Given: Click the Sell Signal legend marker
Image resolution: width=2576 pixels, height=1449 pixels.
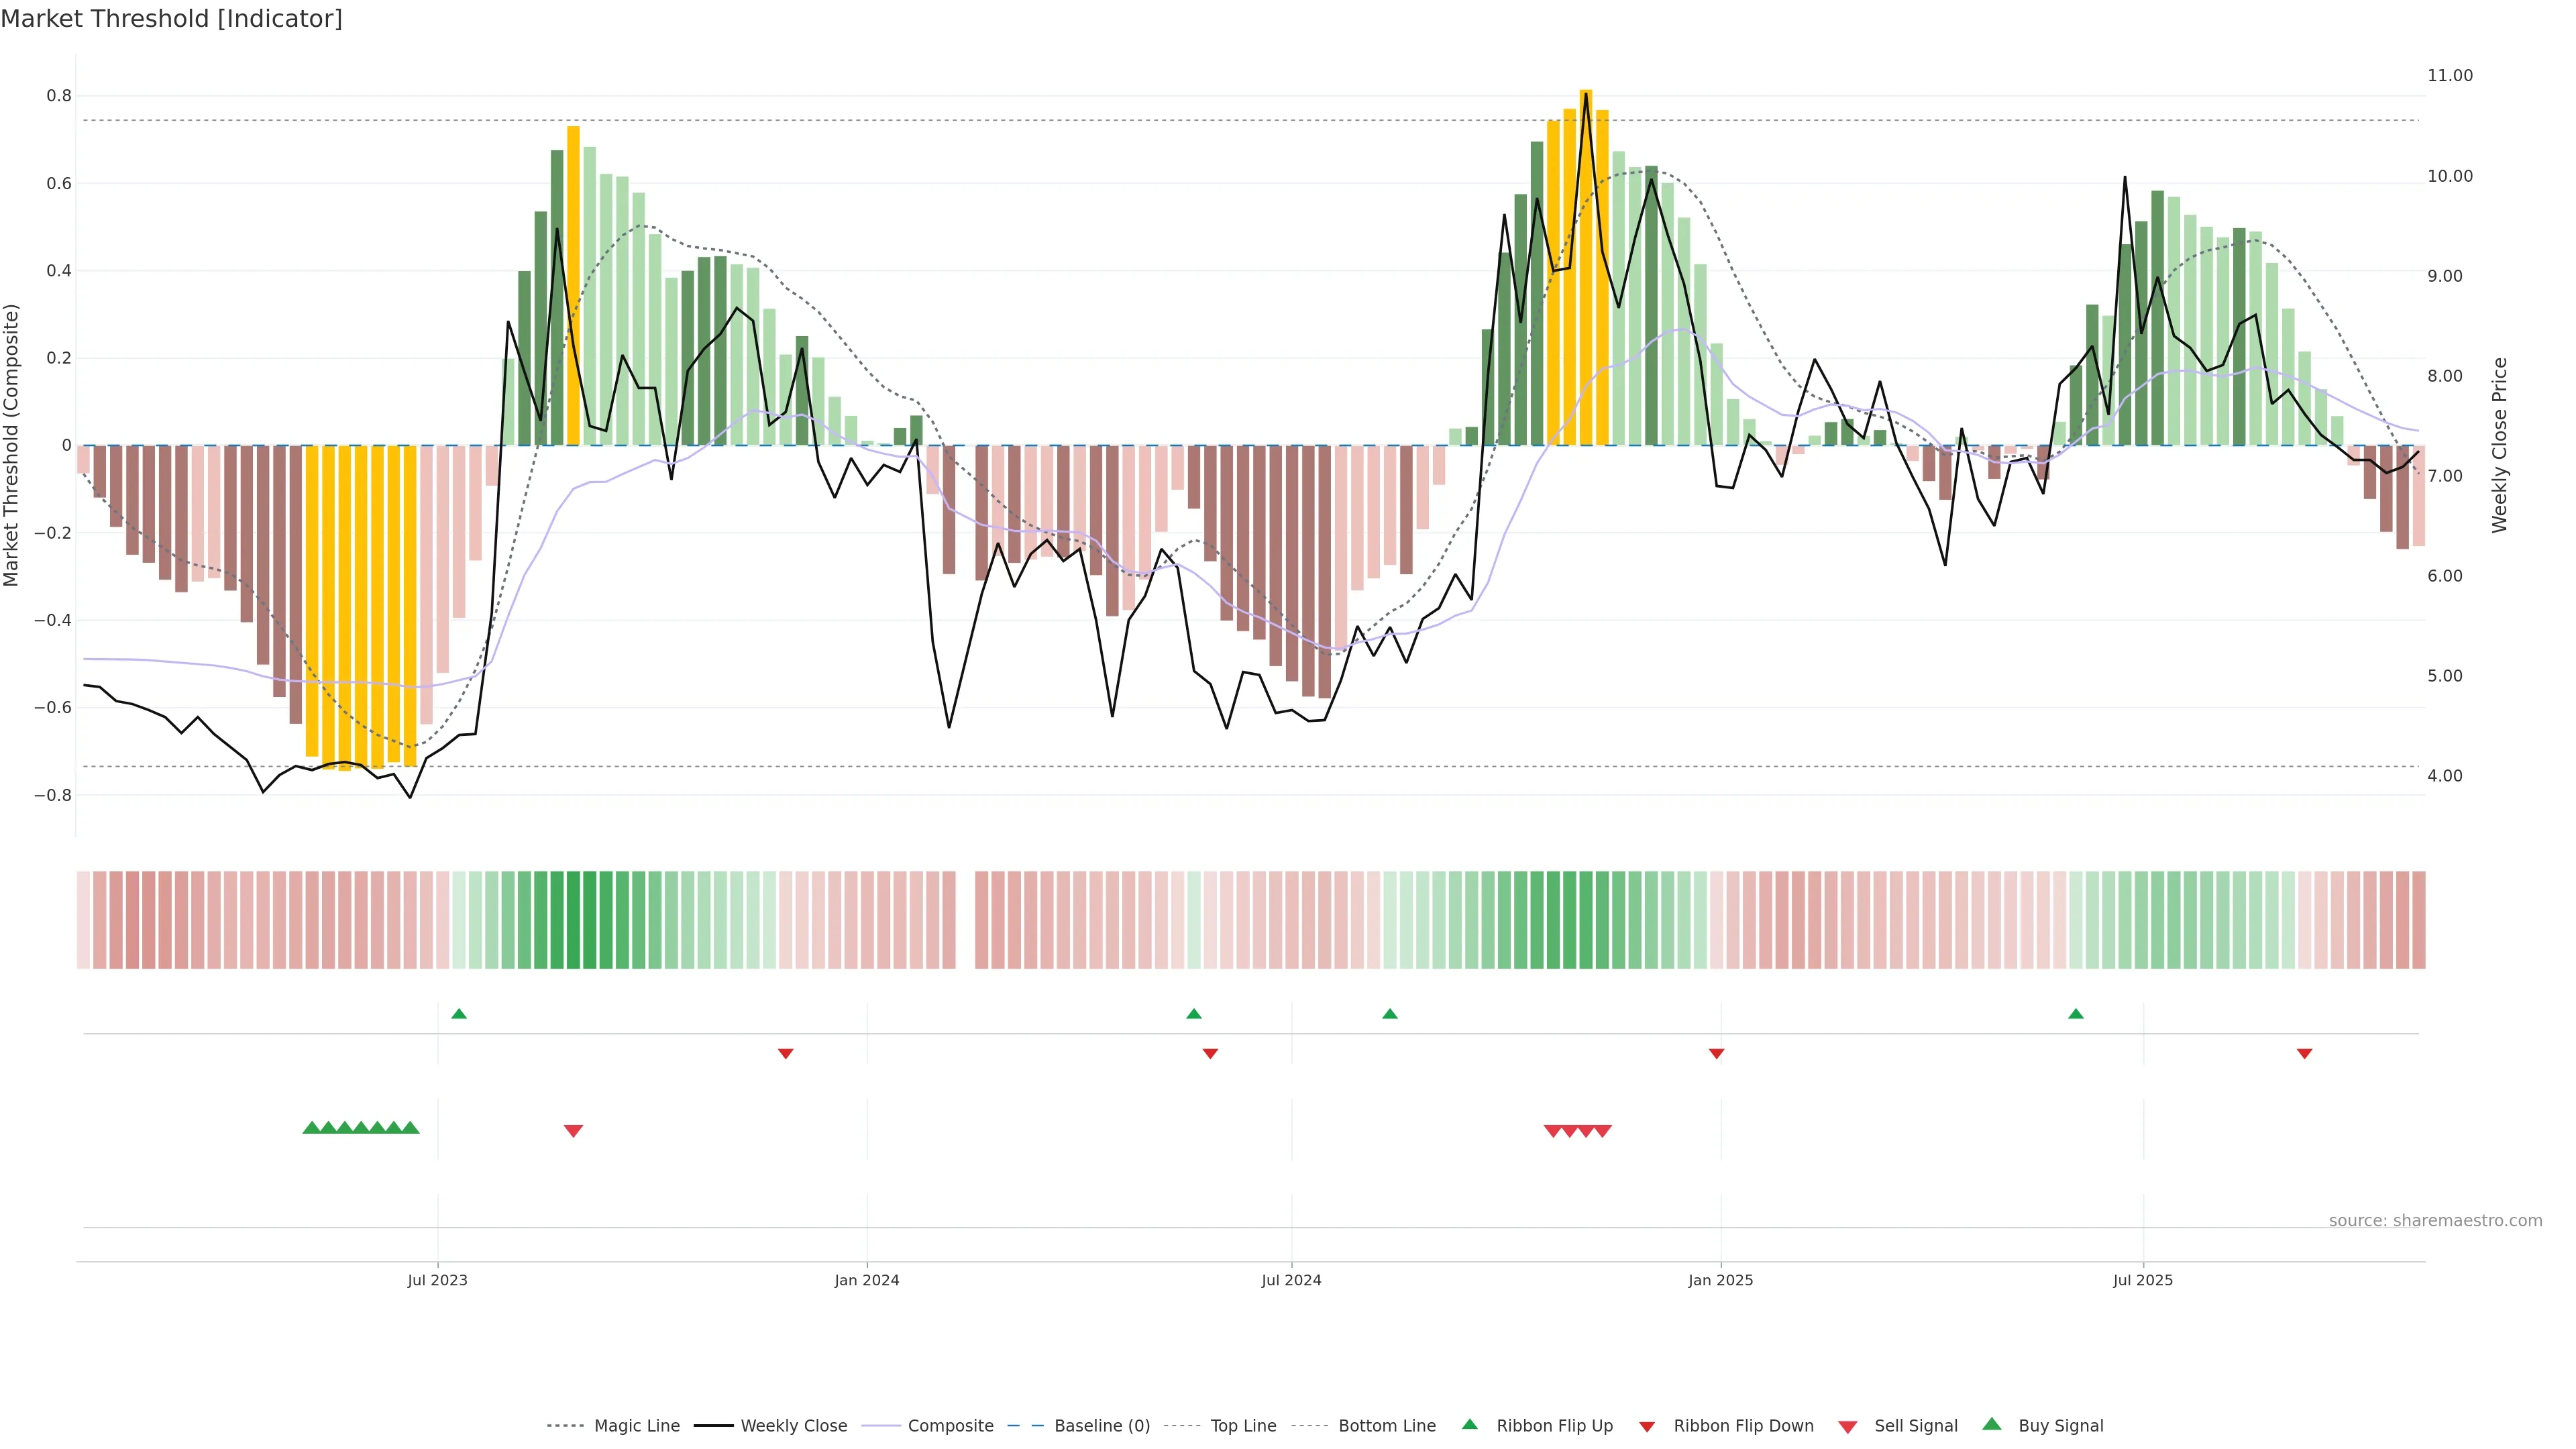Looking at the screenshot, I should coord(1847,1427).
